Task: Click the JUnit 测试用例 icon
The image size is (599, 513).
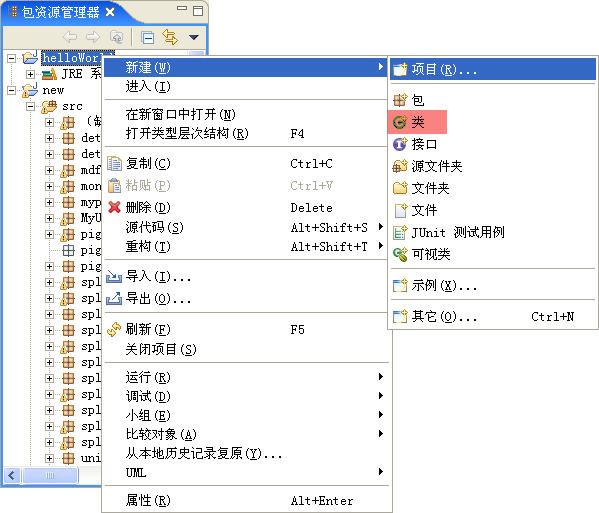Action: 400,232
